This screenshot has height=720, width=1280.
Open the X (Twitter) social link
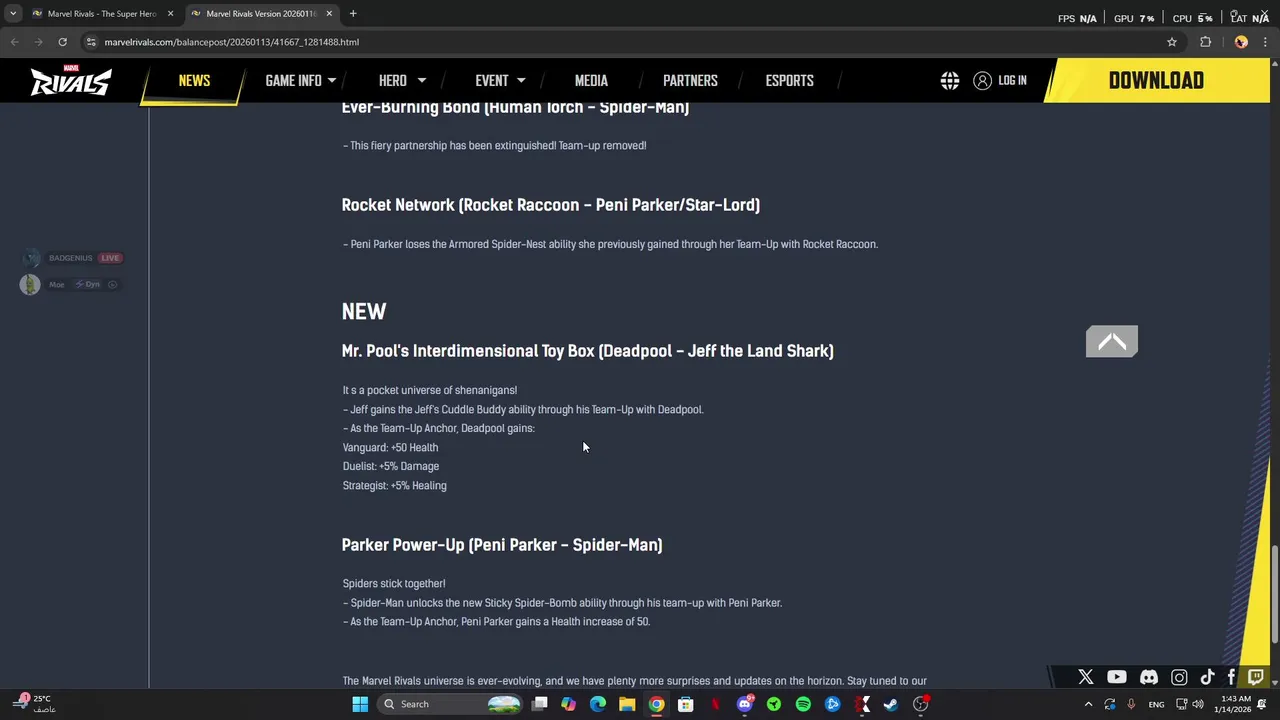click(1086, 677)
